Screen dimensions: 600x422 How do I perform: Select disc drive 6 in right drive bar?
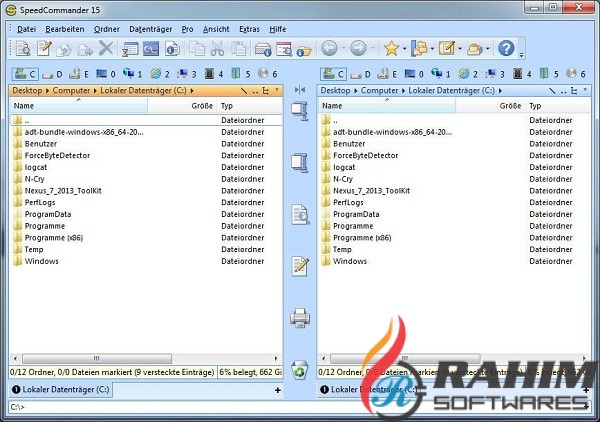(x=578, y=73)
